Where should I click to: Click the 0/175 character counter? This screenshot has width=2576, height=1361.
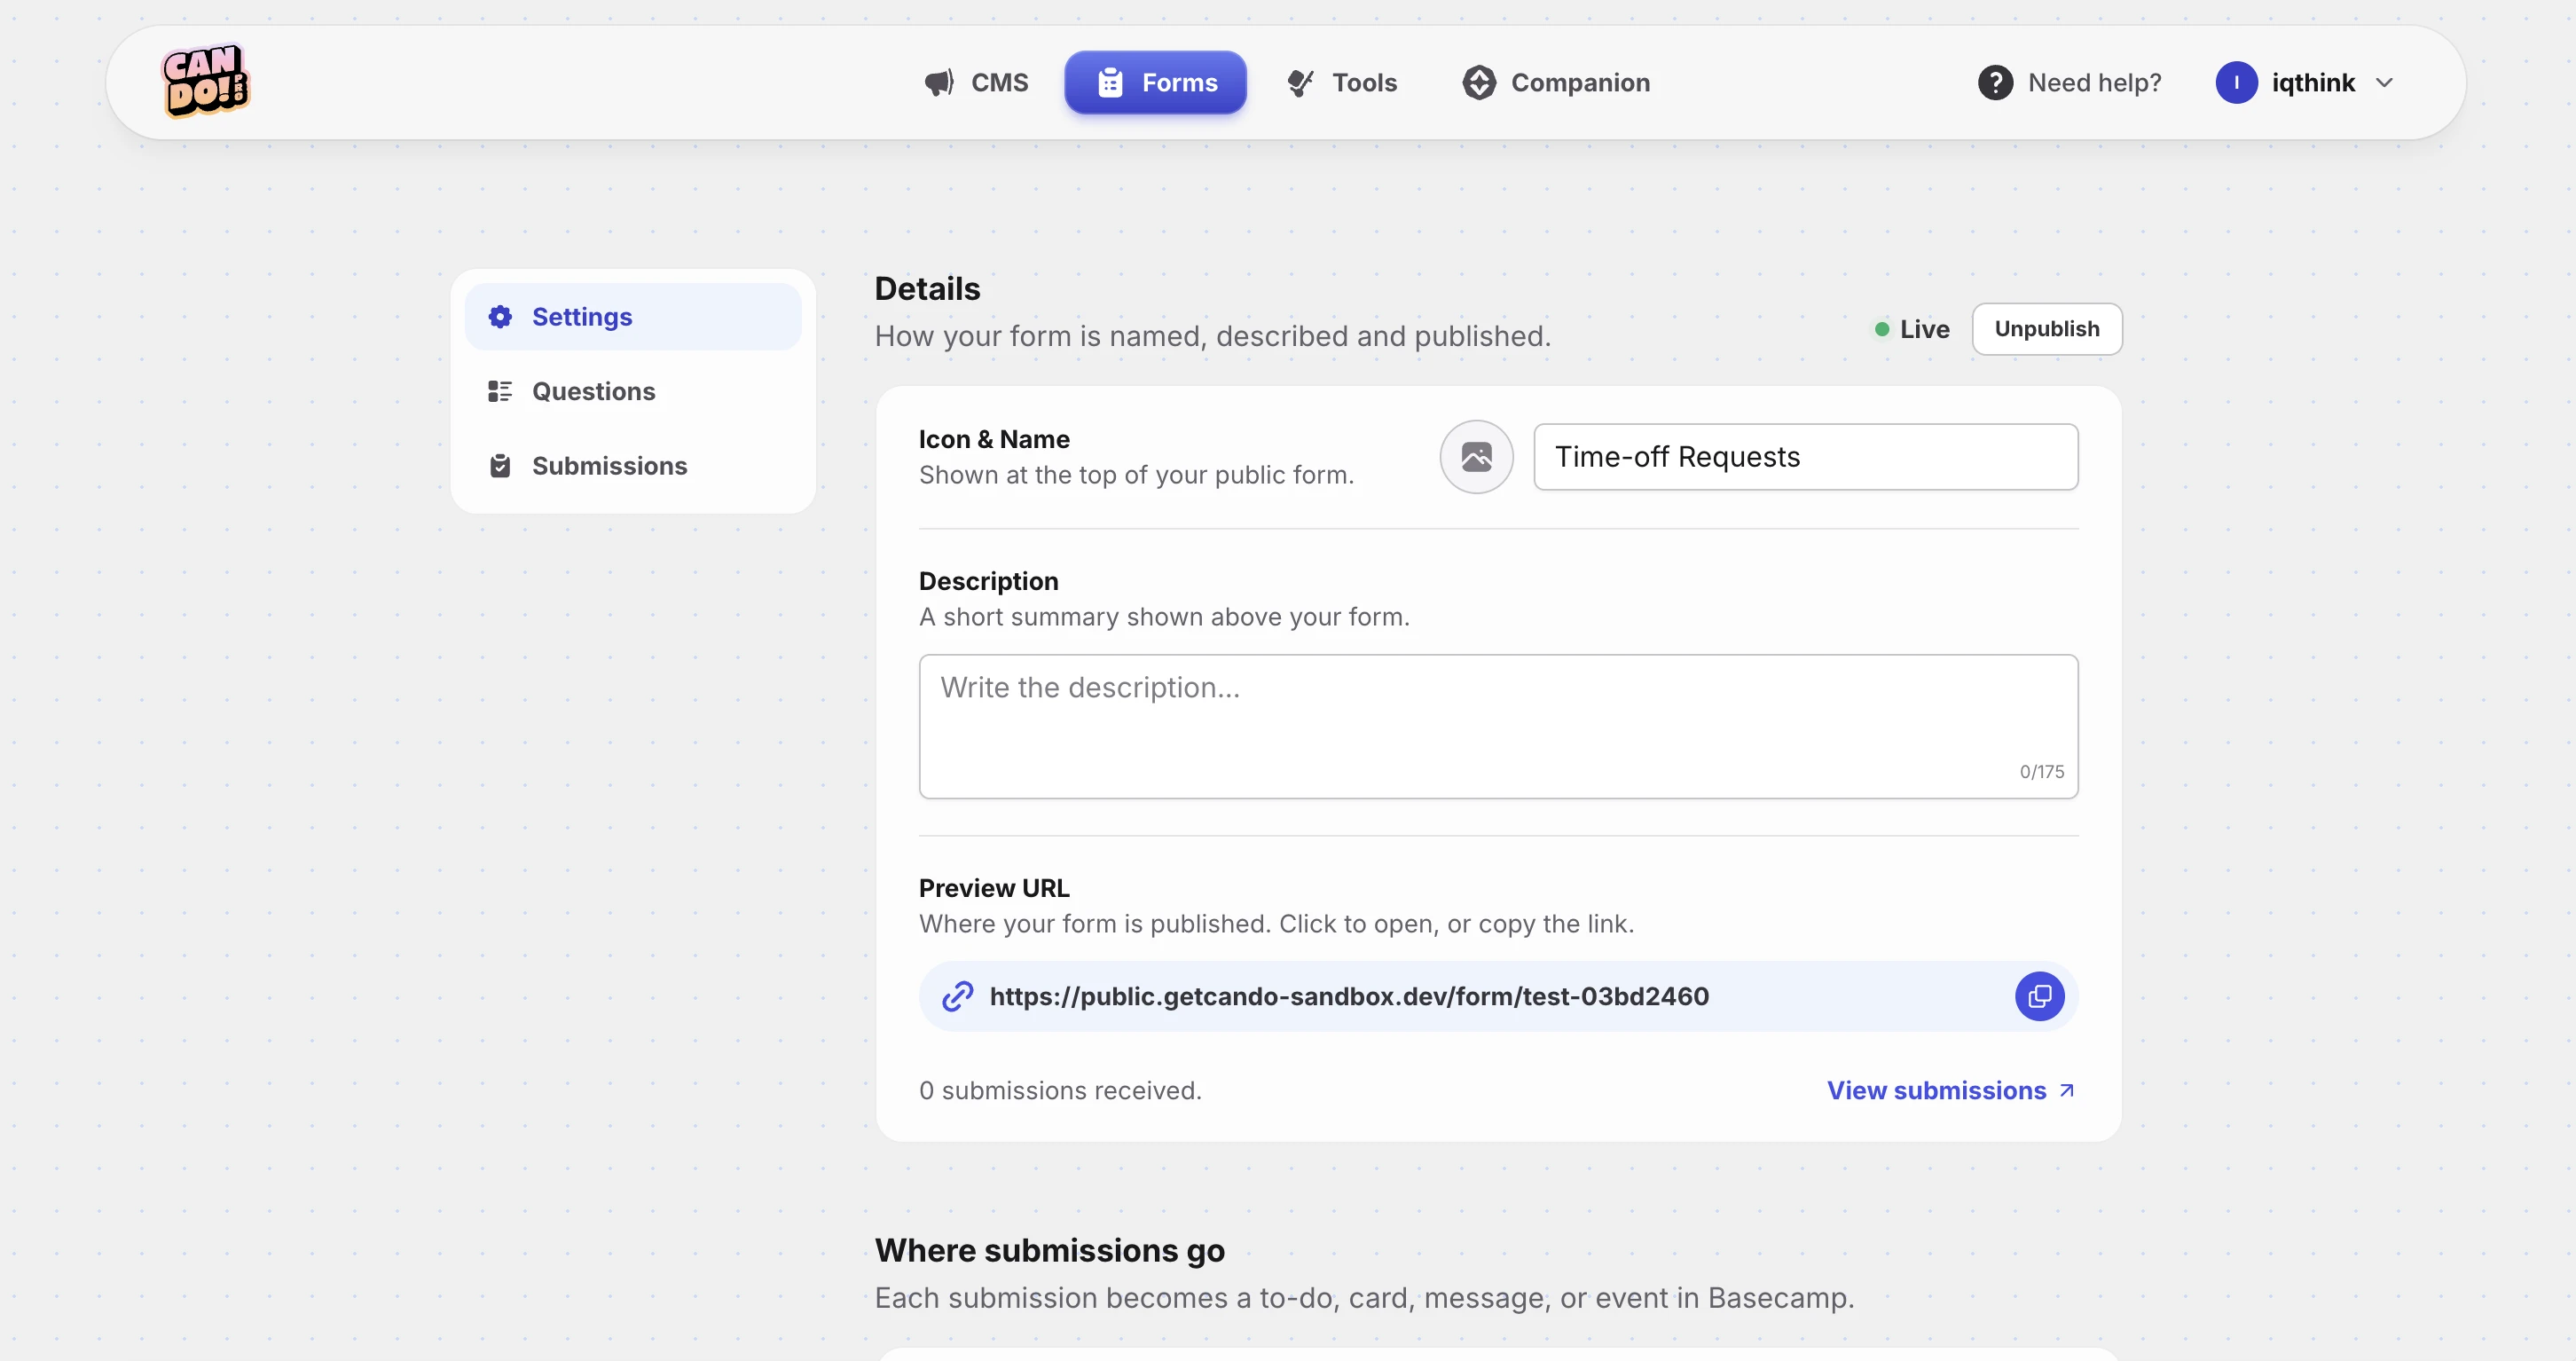click(x=2041, y=772)
